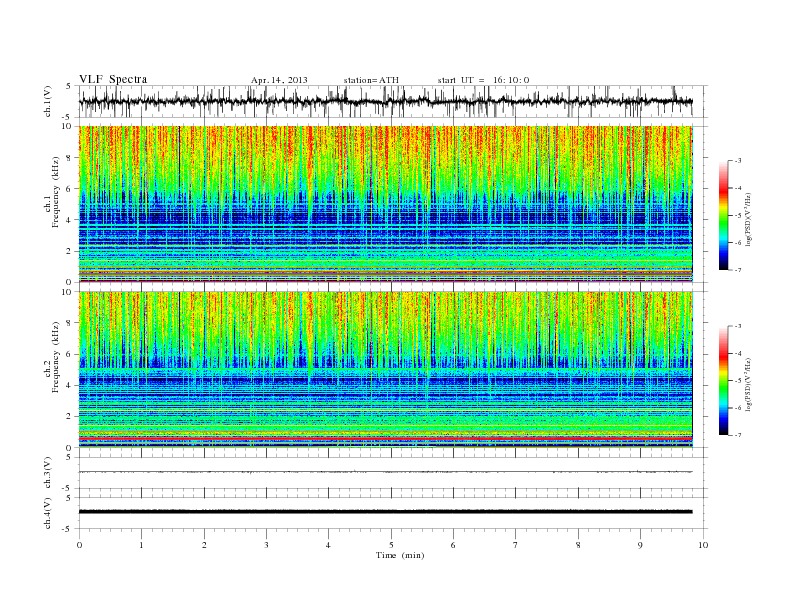The image size is (792, 612).
Task: Click the ch.2 PSD color bar
Action: point(723,381)
